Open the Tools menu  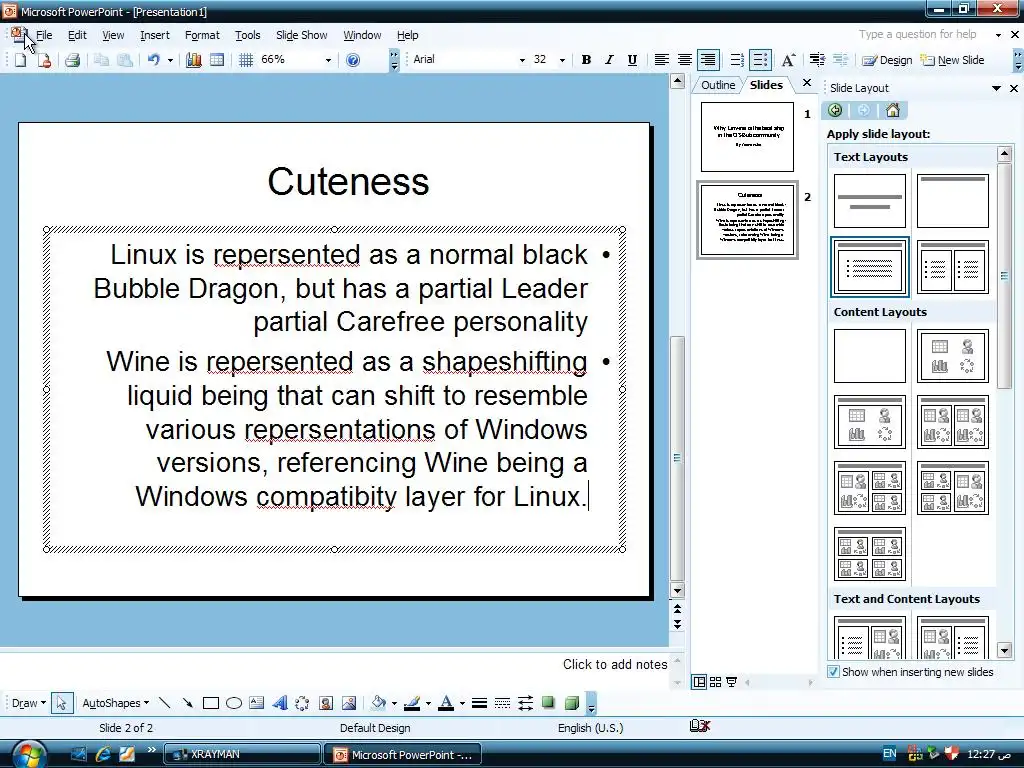[248, 35]
